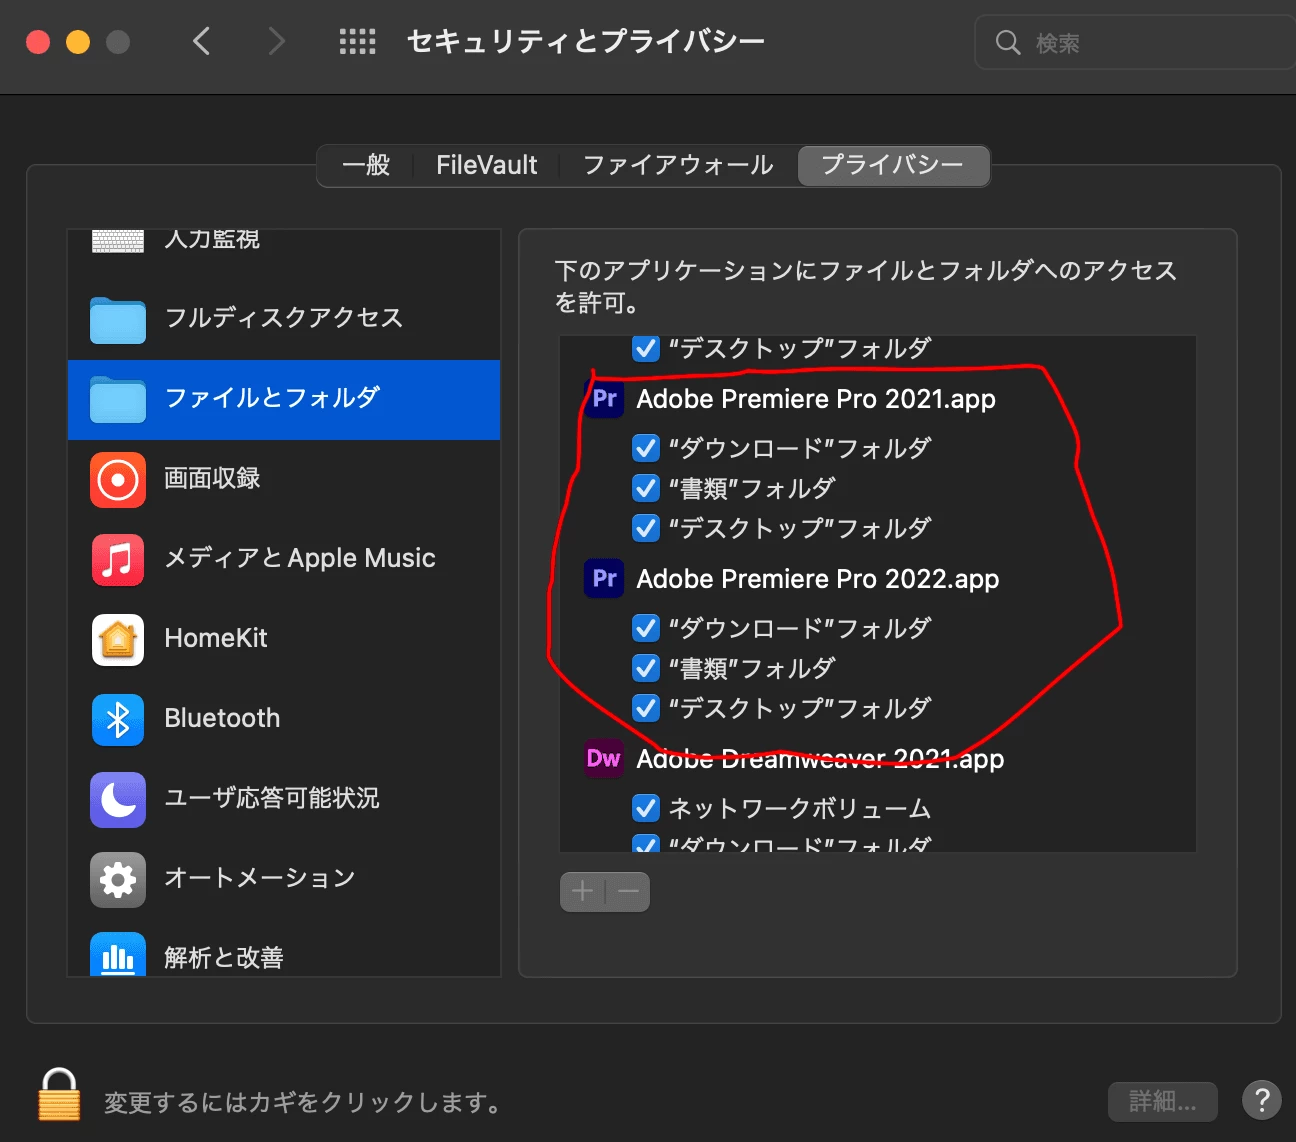Viewport: 1296px width, 1142px height.
Task: Click the yellow minimize window button
Action: click(x=78, y=42)
